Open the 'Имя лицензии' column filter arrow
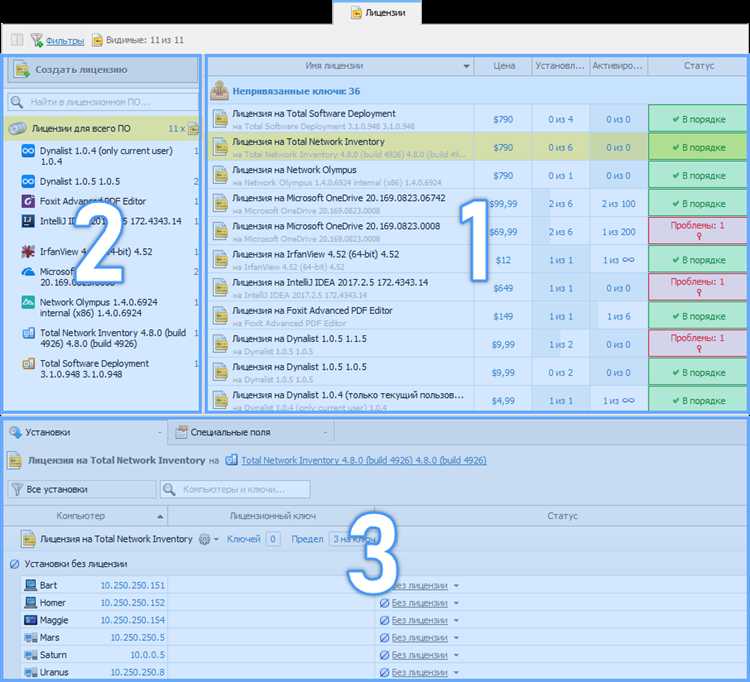Image resolution: width=750 pixels, height=682 pixels. click(467, 67)
